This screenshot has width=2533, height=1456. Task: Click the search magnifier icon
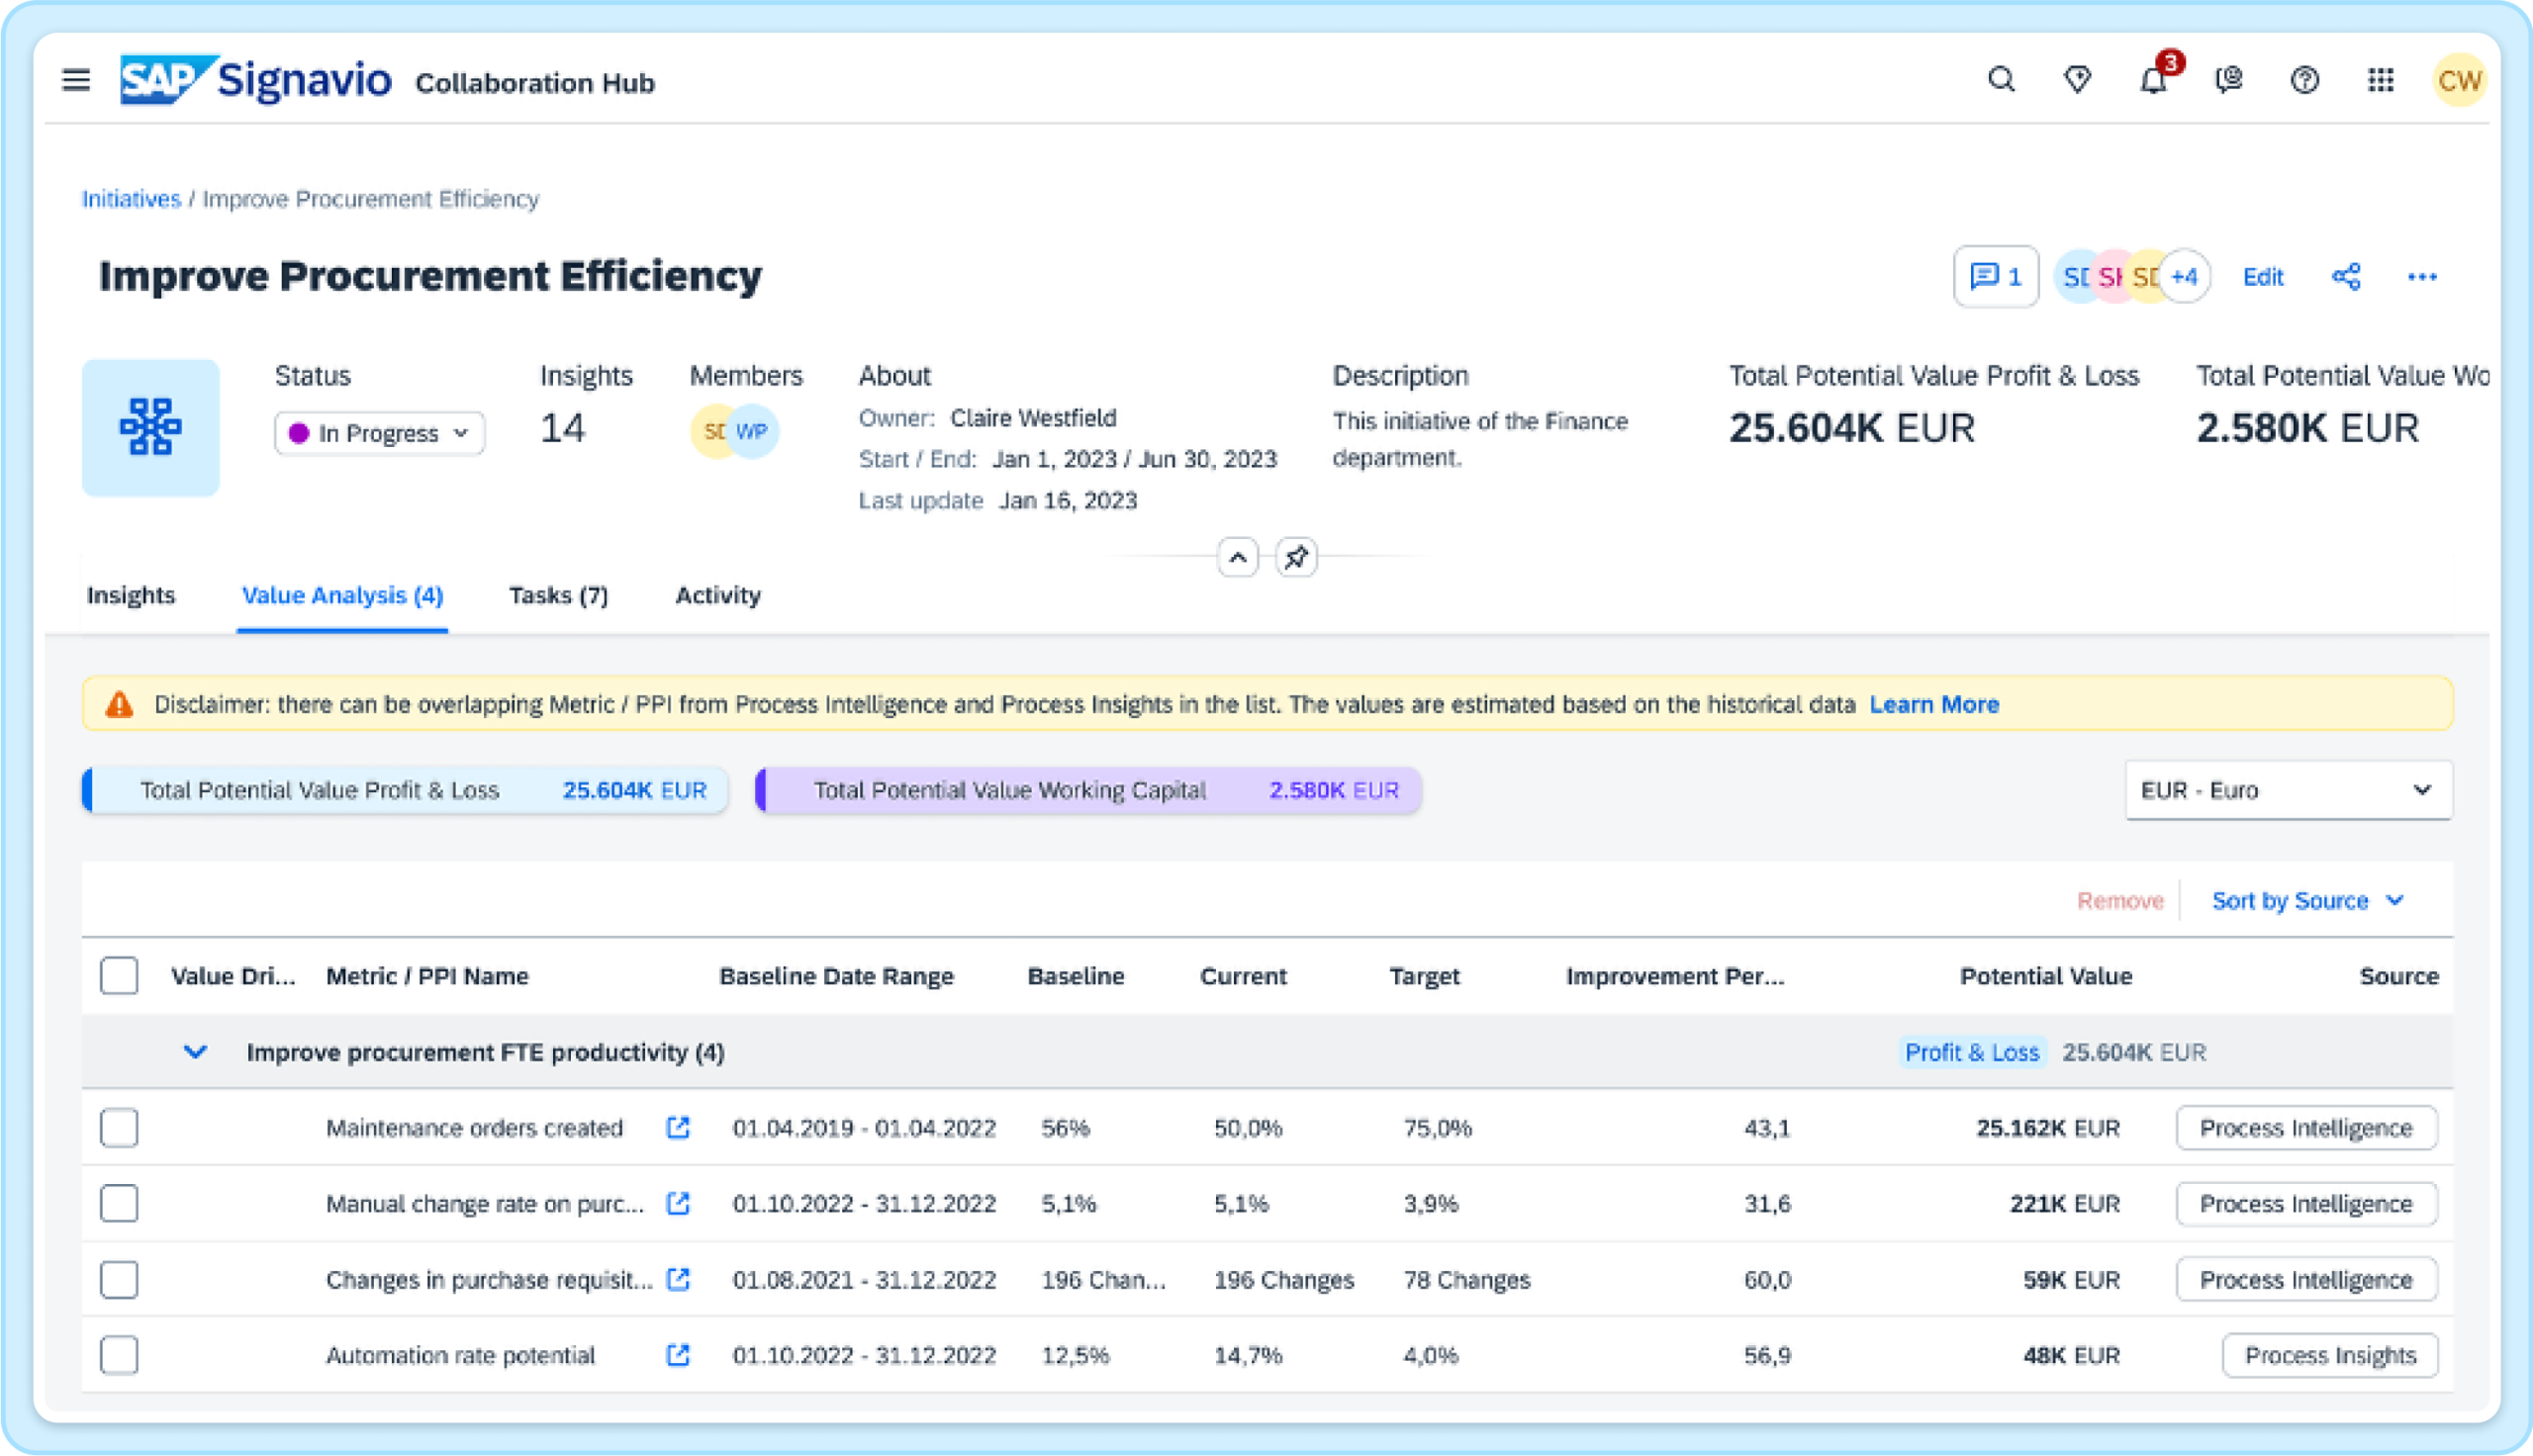click(2001, 79)
